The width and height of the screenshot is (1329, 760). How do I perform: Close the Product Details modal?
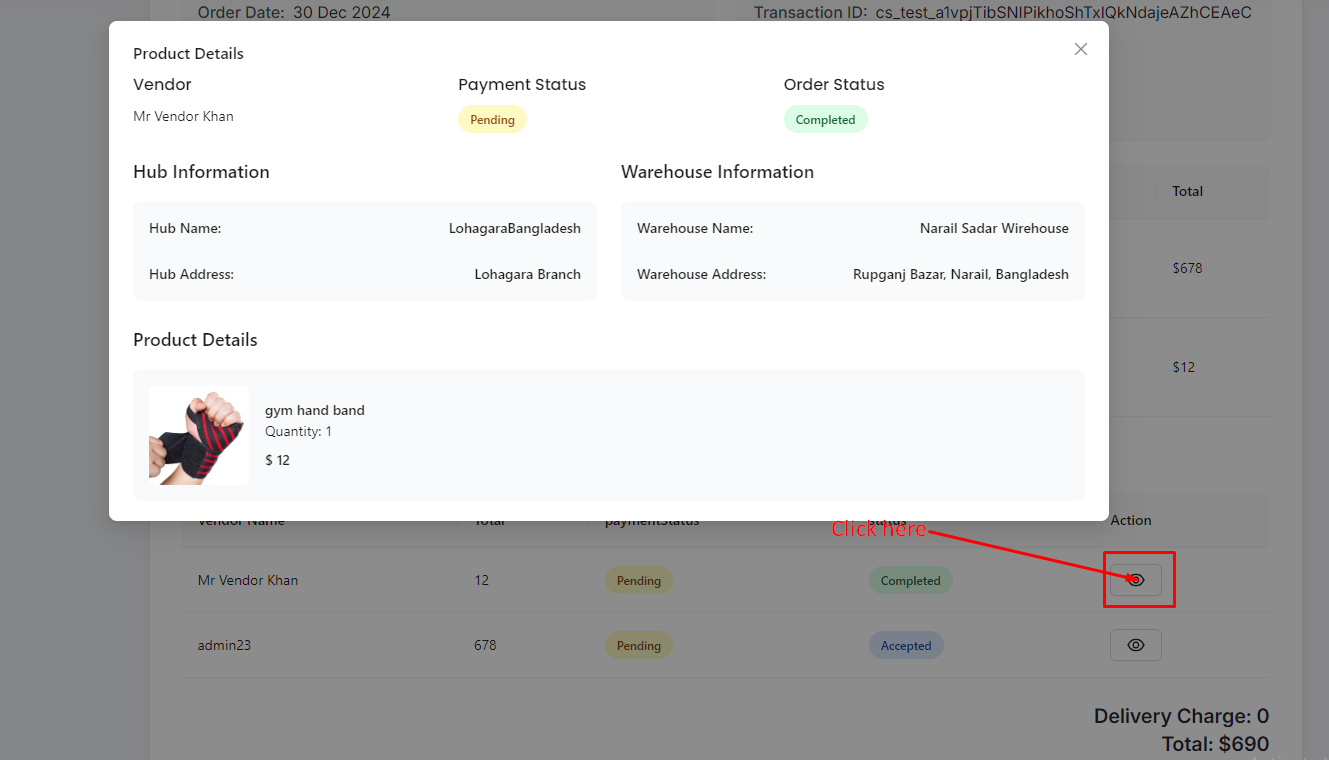pos(1080,49)
